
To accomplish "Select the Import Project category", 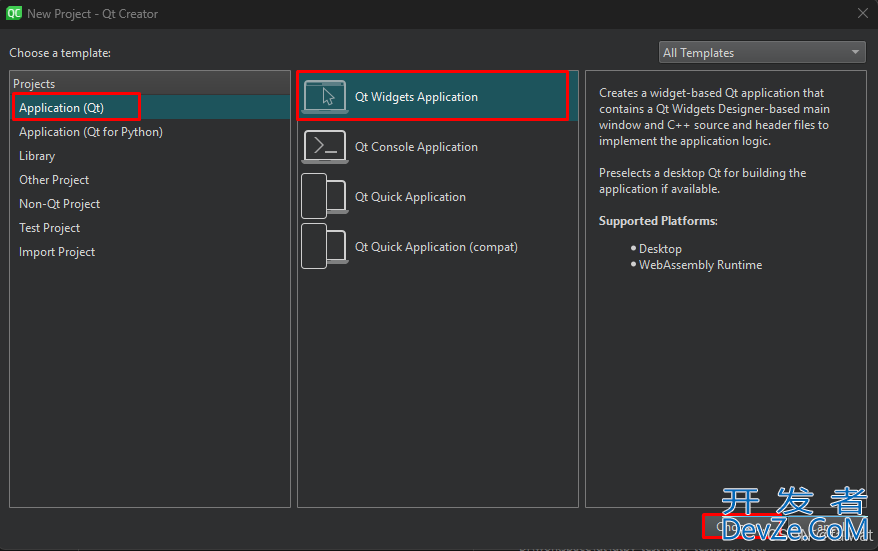I will pos(151,252).
